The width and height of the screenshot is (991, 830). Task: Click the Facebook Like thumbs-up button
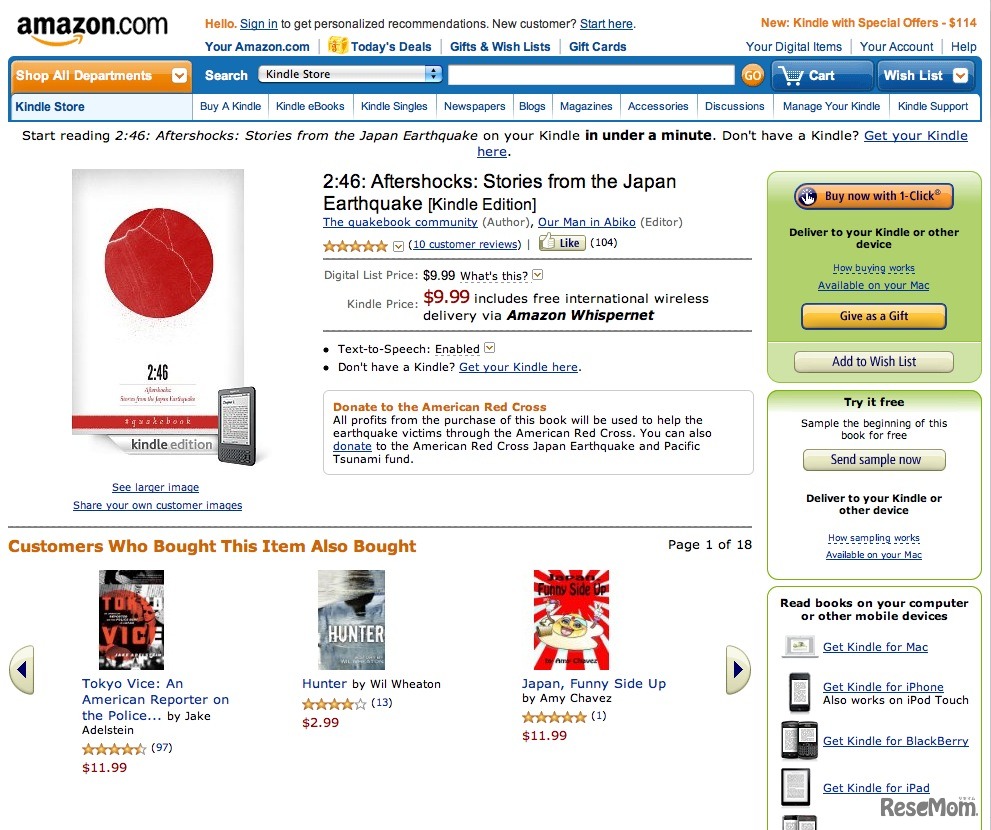click(x=561, y=243)
